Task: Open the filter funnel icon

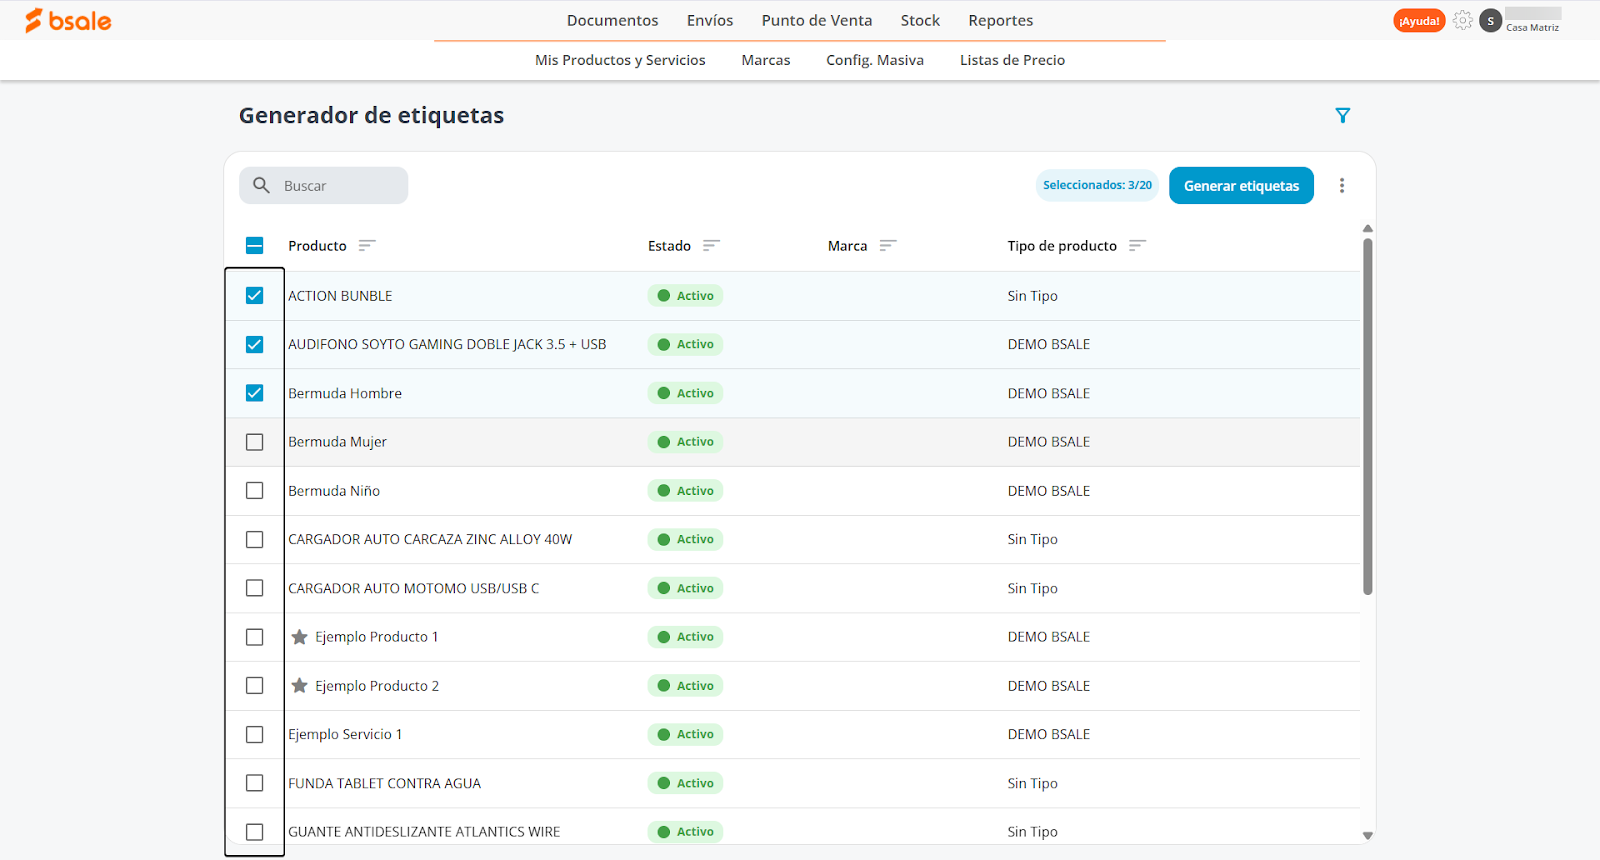Action: coord(1343,115)
